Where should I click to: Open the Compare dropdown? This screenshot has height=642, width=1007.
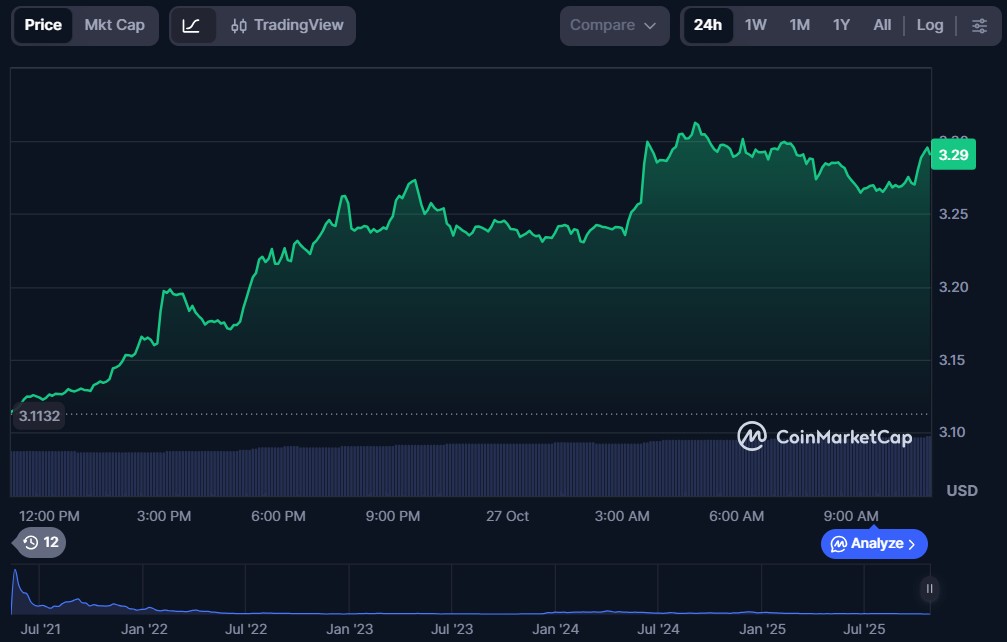pos(614,26)
